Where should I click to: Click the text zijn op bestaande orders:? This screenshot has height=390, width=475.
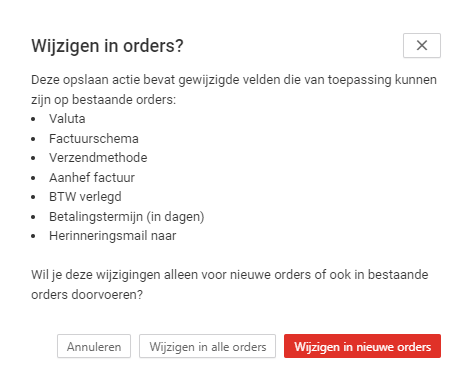[103, 100]
